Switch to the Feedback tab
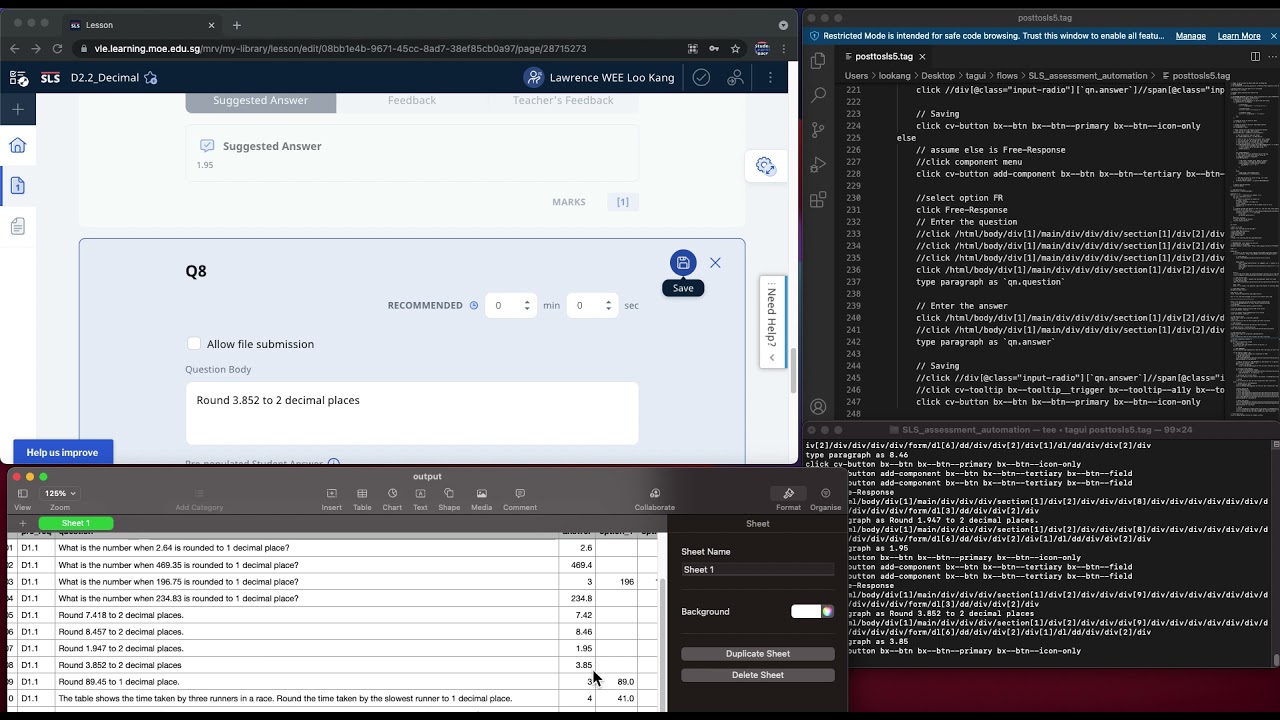The height and width of the screenshot is (720, 1280). click(x=412, y=100)
